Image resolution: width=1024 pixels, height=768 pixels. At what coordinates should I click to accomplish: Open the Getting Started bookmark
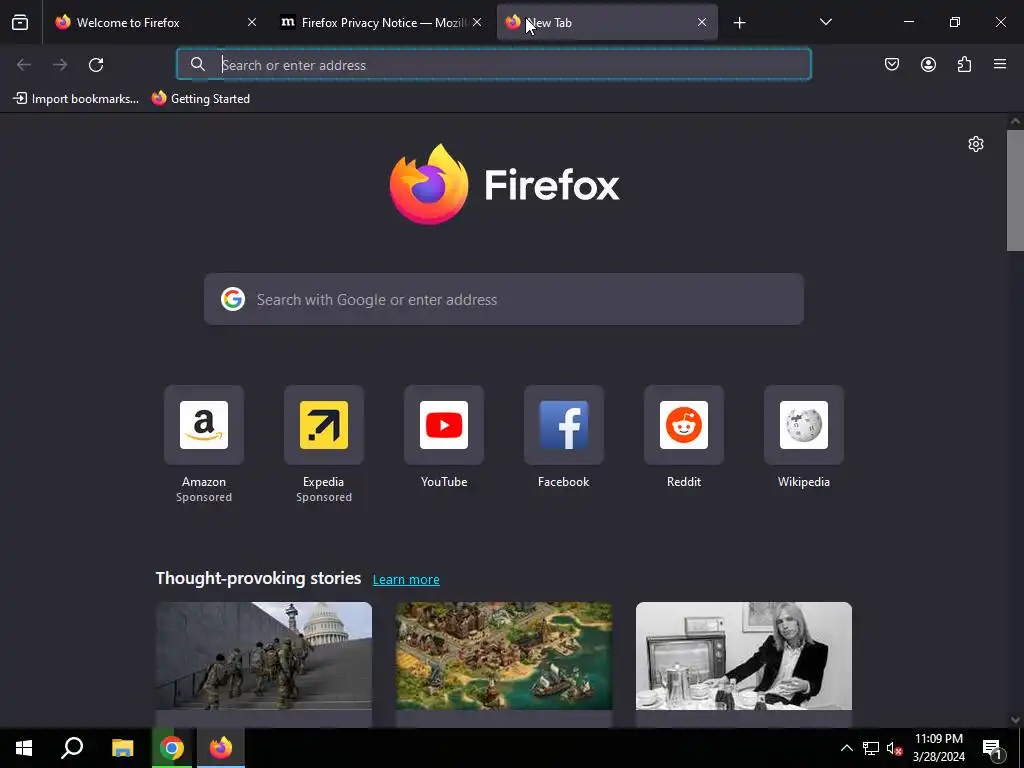[201, 99]
